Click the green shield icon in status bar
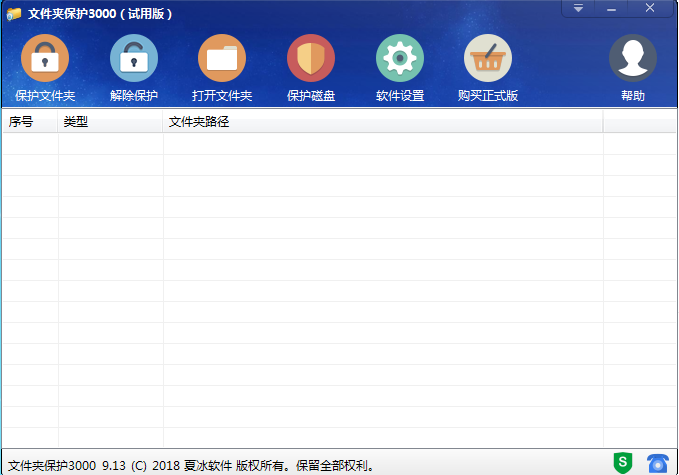Screen dimensions: 679x475 tap(623, 462)
